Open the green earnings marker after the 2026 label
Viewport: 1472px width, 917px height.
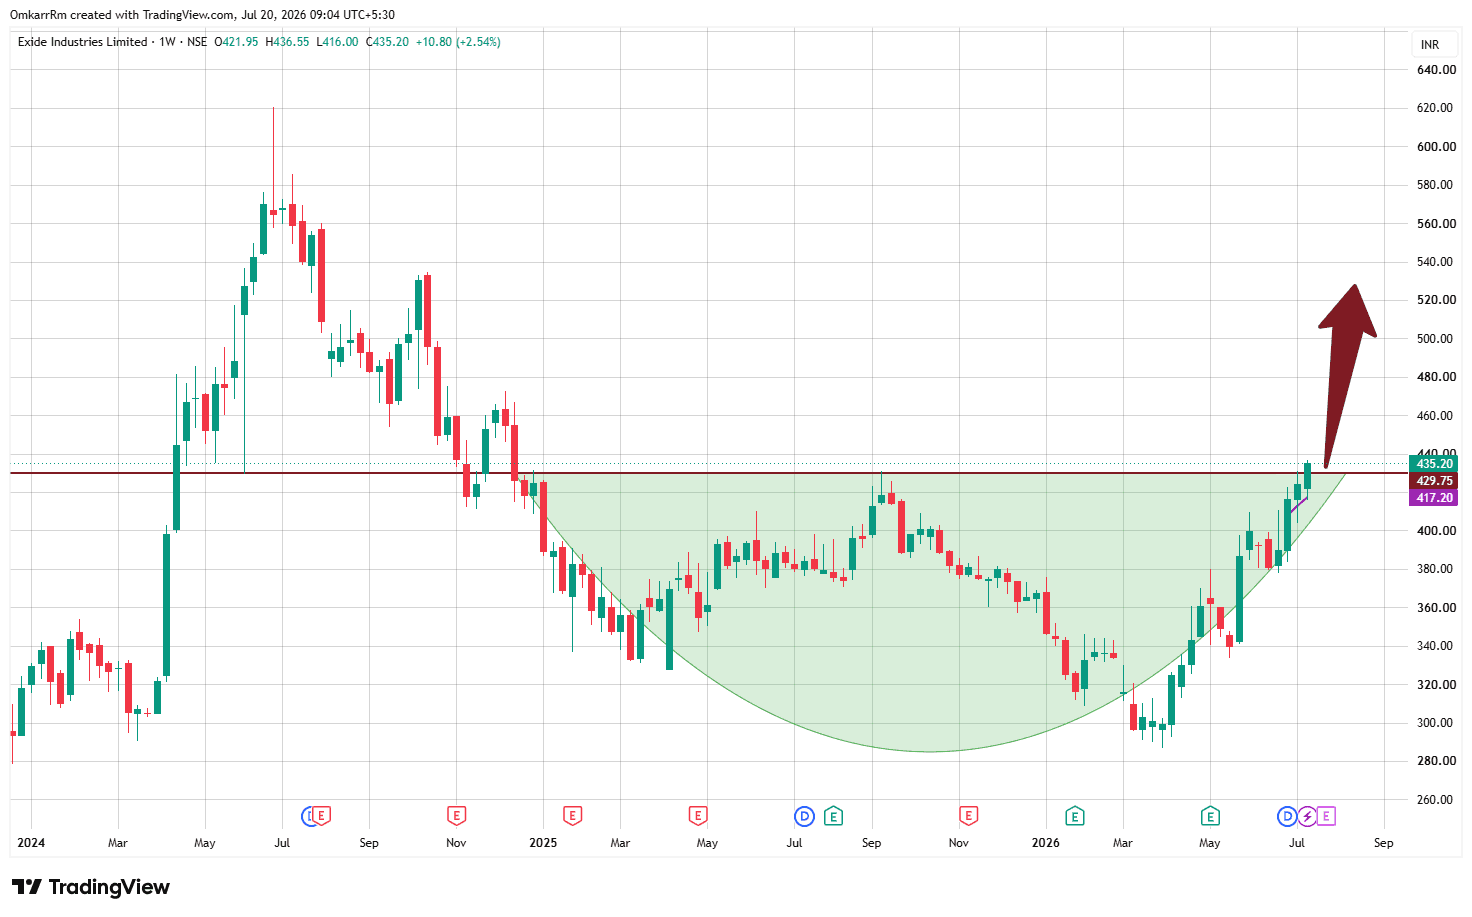[1074, 816]
